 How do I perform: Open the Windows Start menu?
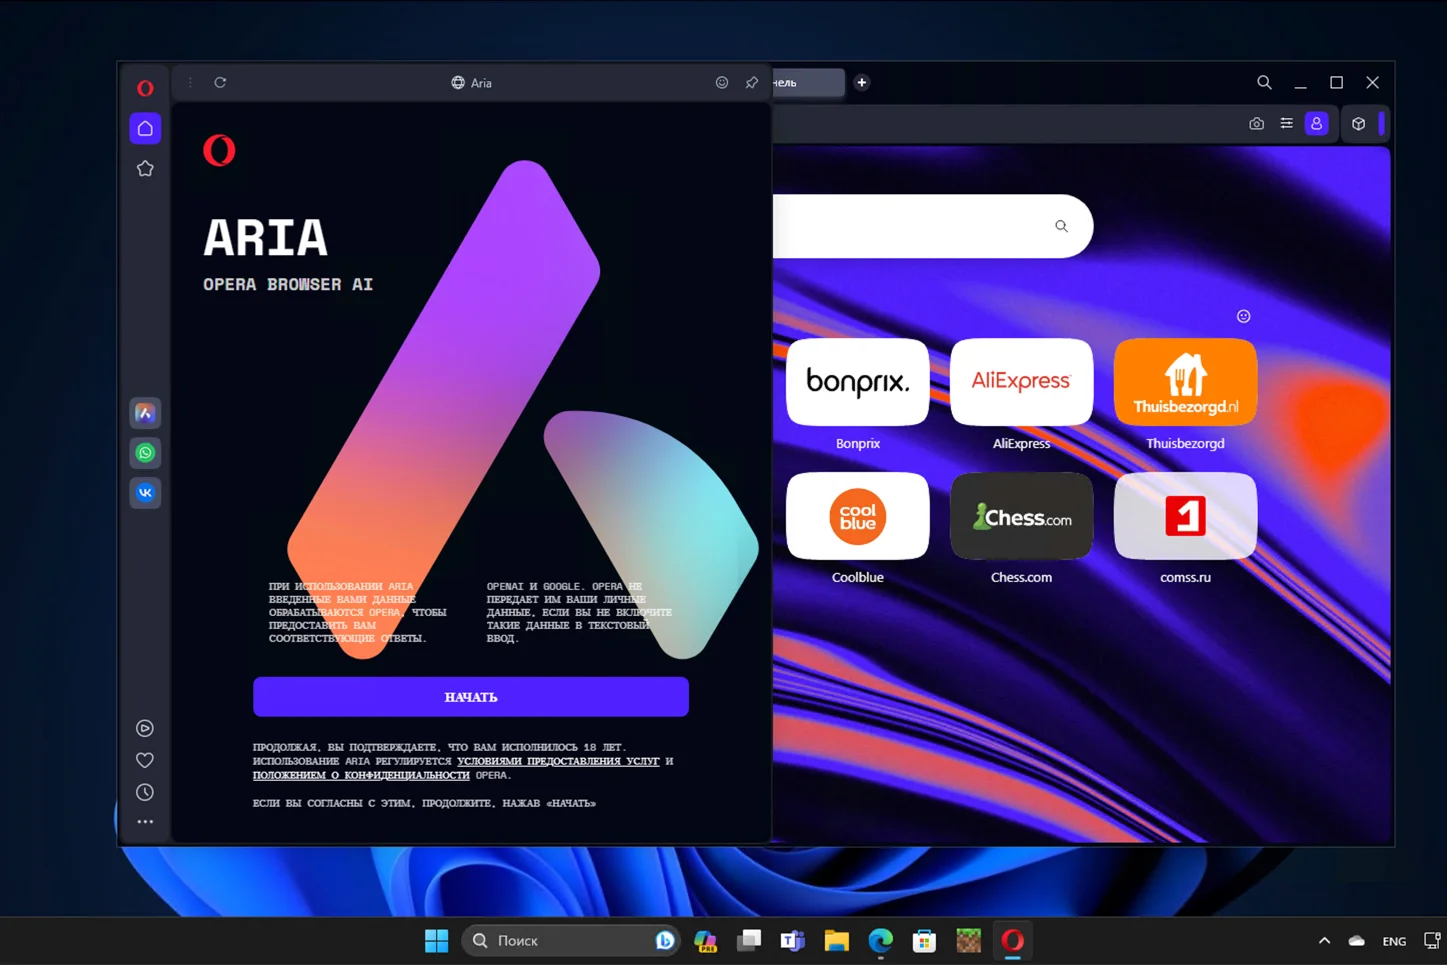(437, 941)
